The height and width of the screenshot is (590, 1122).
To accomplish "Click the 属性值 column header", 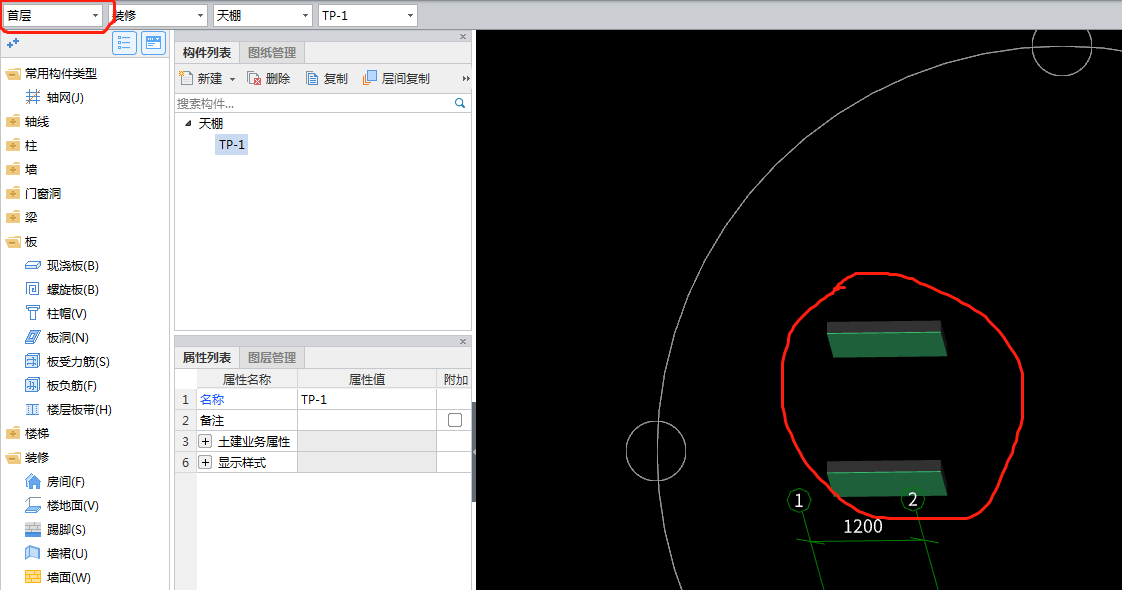I will [366, 379].
